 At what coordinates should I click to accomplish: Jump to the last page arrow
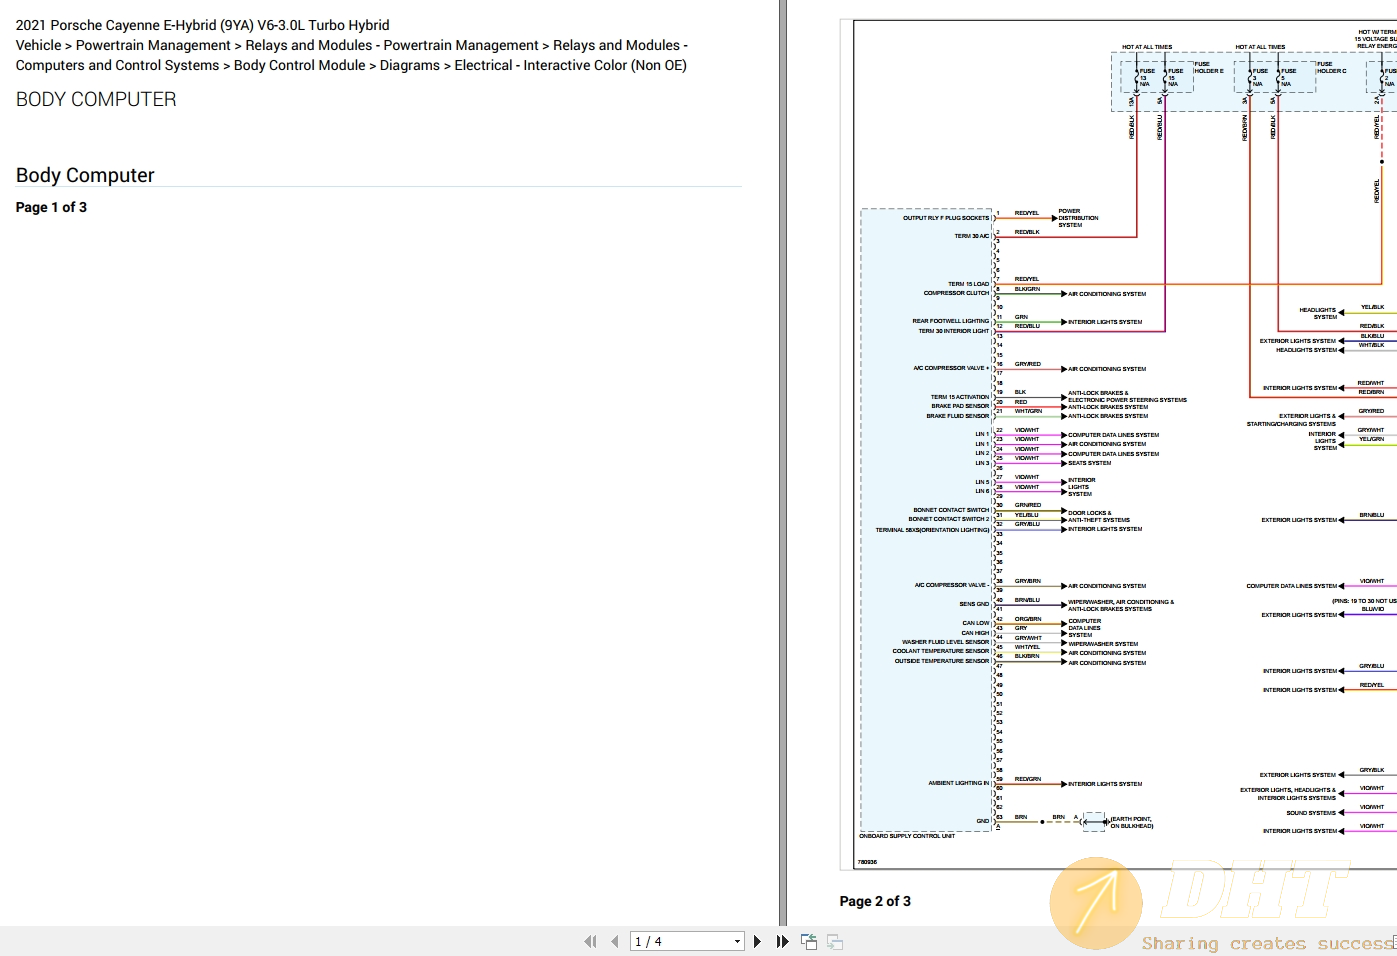click(782, 941)
